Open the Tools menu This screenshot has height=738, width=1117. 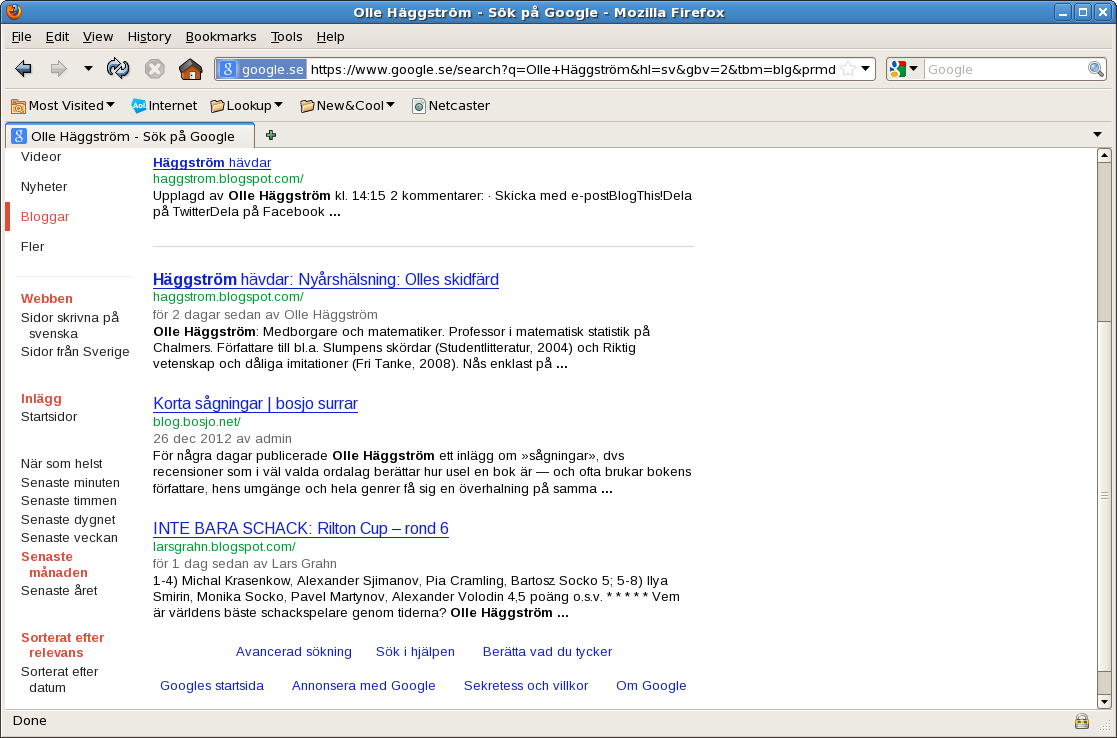point(286,36)
